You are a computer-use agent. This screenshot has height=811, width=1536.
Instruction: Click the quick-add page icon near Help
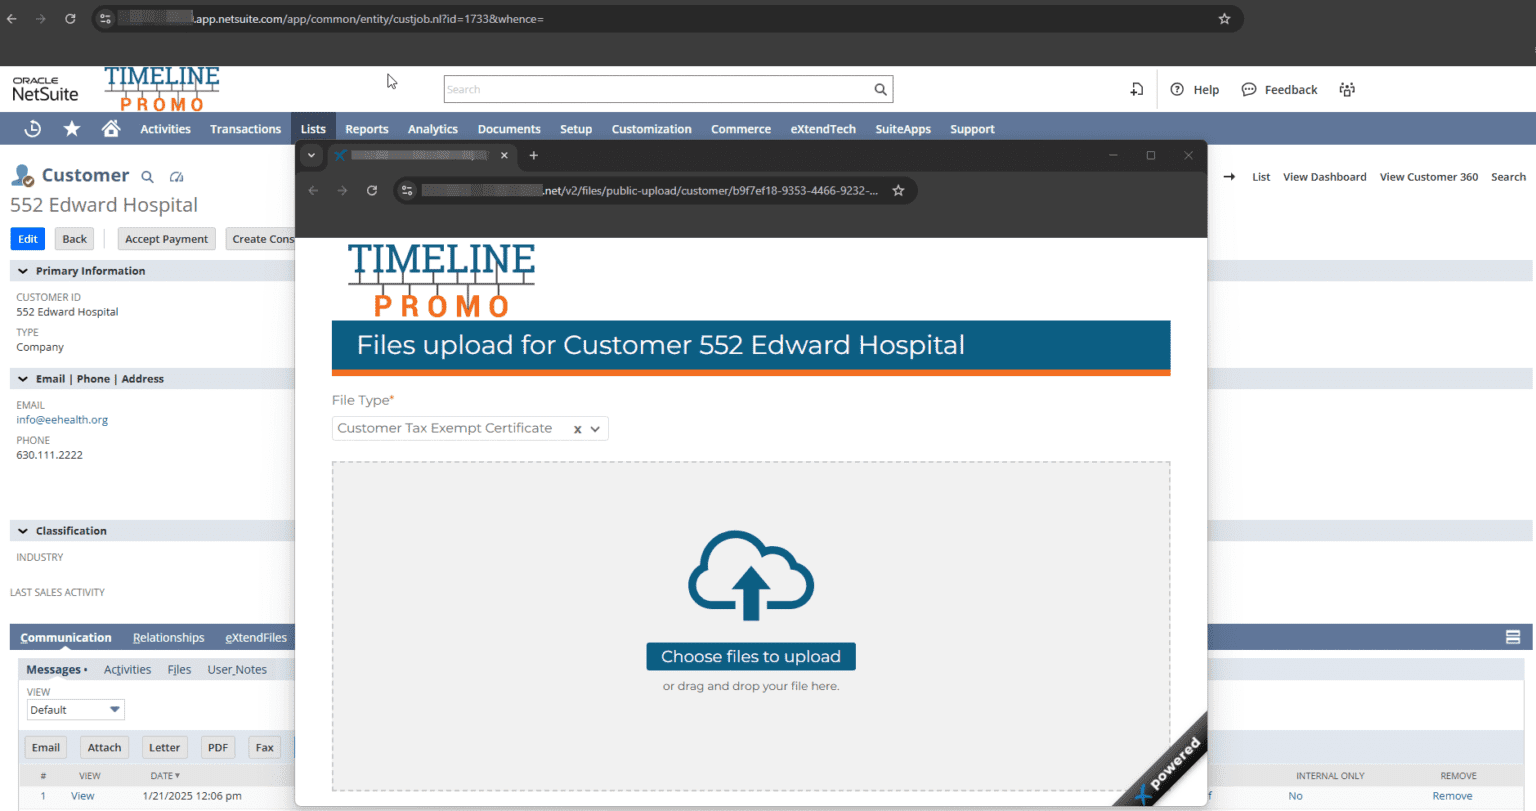[x=1136, y=89]
